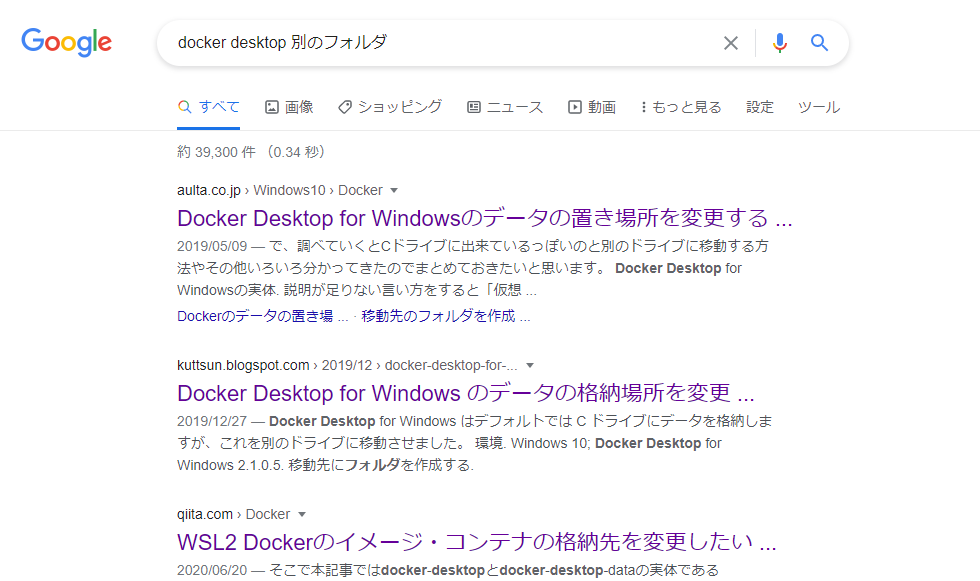Click the 2019/05/09 snippet date
The width and height of the screenshot is (980, 581).
coord(212,246)
